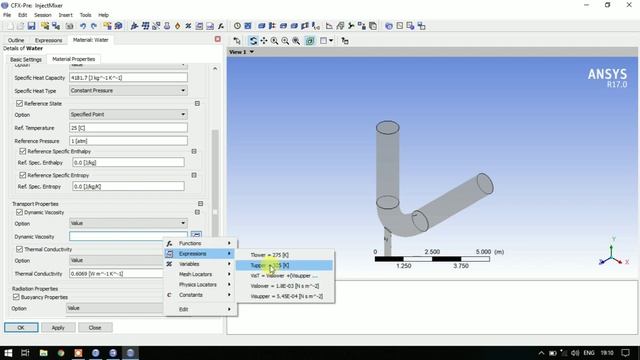Click the Open case folder icon
The width and height of the screenshot is (640, 360).
click(20, 26)
